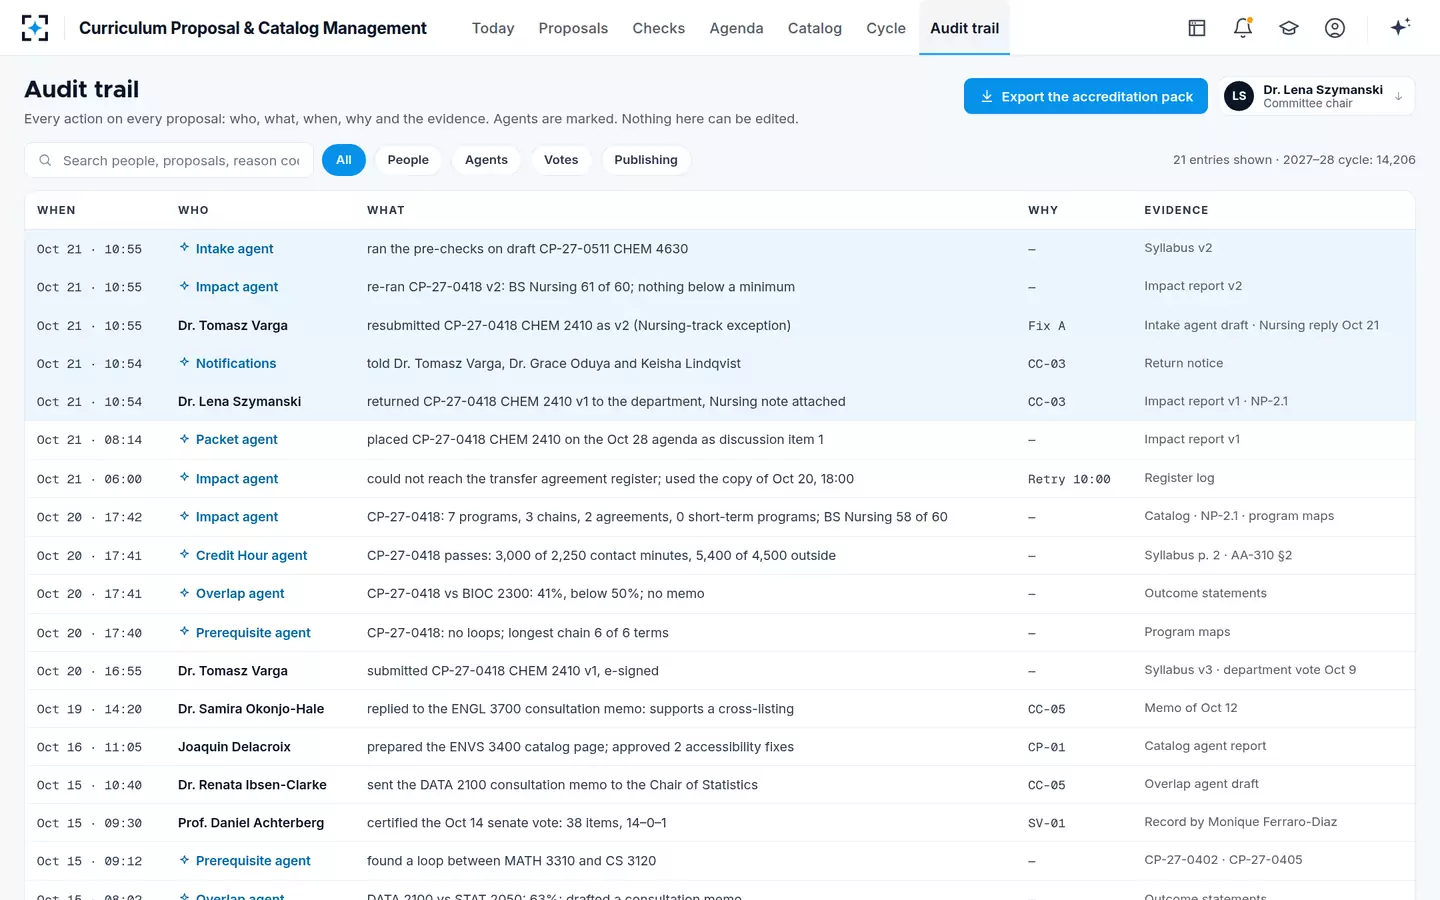Open the layout panel icon in header
Screen dimensions: 1440x900
point(1197,28)
